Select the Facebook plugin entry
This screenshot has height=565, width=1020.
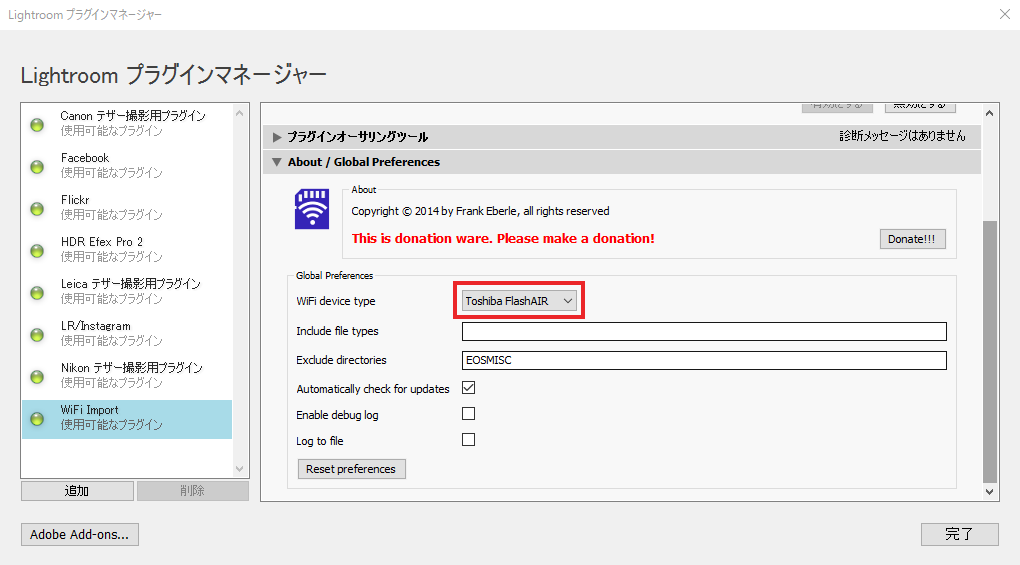tap(127, 165)
